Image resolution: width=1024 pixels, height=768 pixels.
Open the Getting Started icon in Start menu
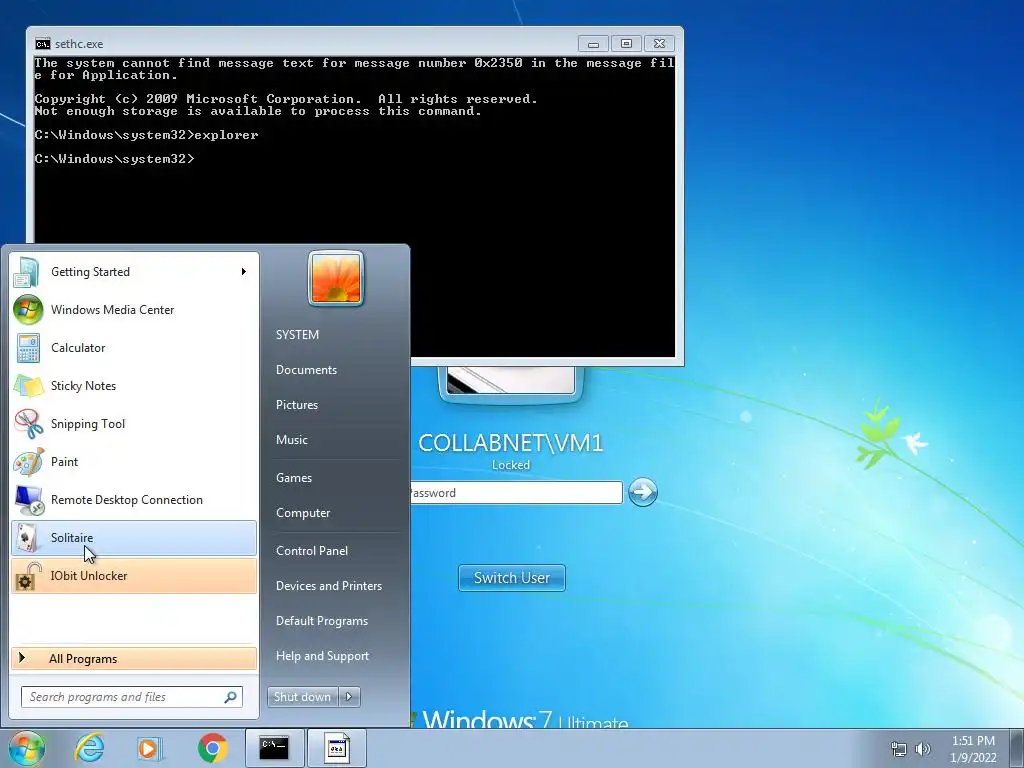coord(27,272)
